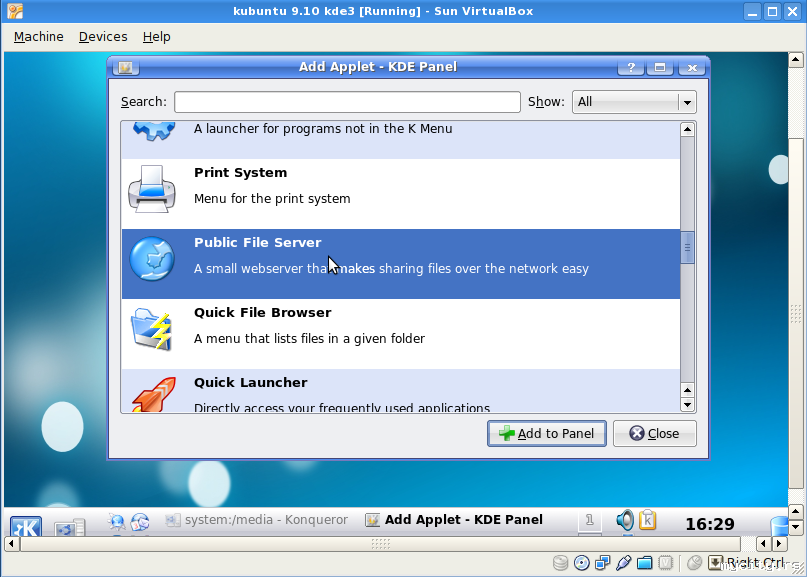Click 'A menu that lists files in a given folder'
Screen dimensions: 807x577
[309, 339]
